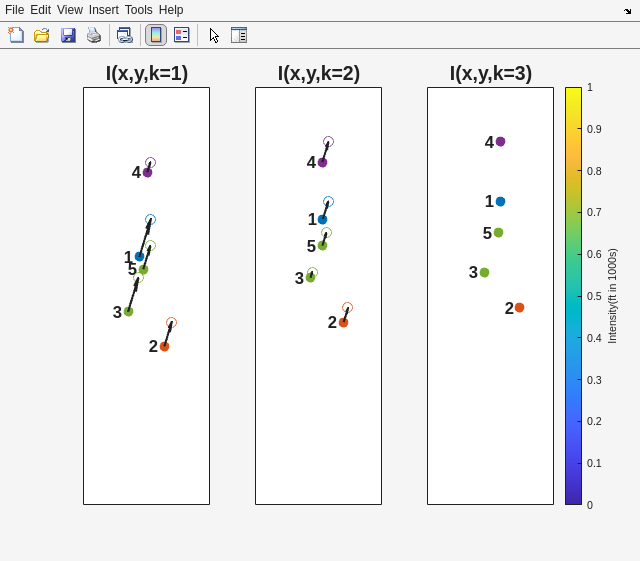This screenshot has width=640, height=561.
Task: Click the I(x,y,k=1) subplot title
Action: coord(146,73)
